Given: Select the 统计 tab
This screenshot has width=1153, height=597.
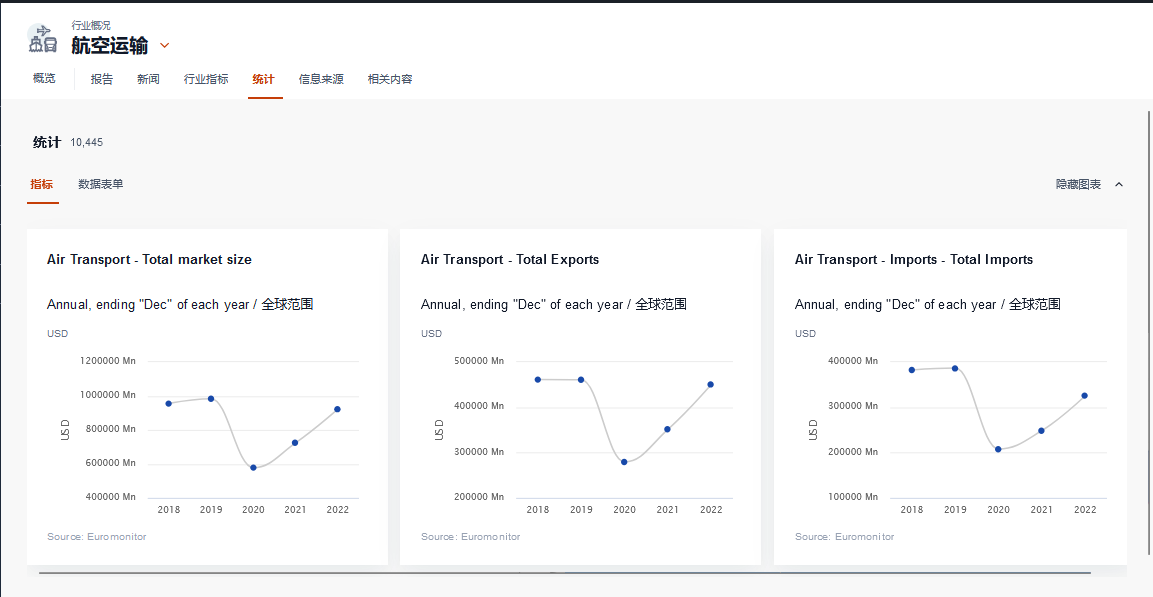Looking at the screenshot, I should 263,79.
